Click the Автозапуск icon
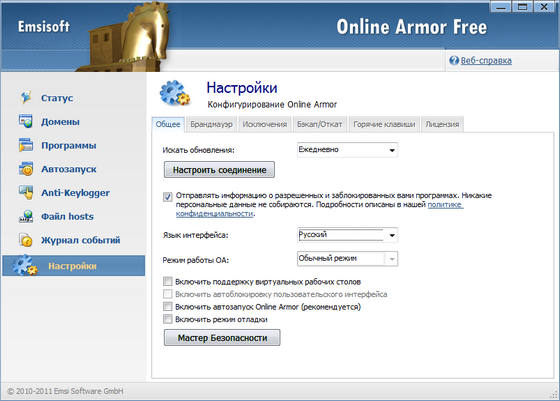The image size is (560, 401). pyautogui.click(x=26, y=169)
